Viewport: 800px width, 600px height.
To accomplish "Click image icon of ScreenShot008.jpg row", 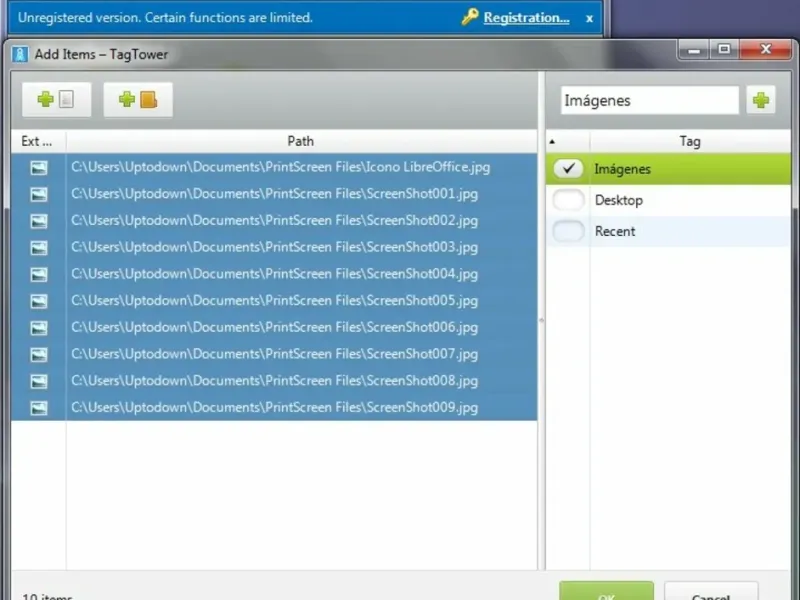I will point(39,381).
